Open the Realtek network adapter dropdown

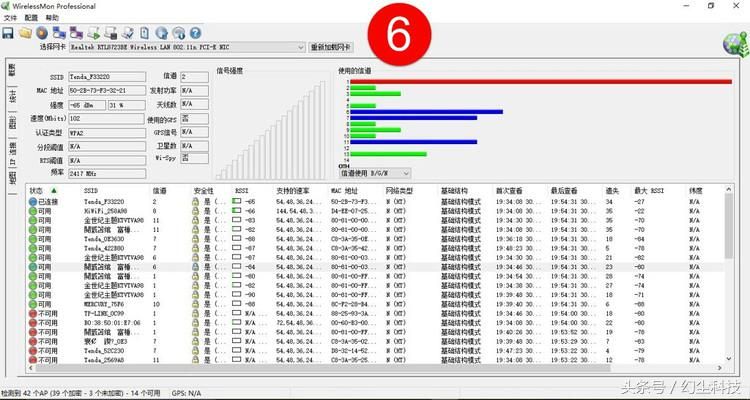[187, 47]
